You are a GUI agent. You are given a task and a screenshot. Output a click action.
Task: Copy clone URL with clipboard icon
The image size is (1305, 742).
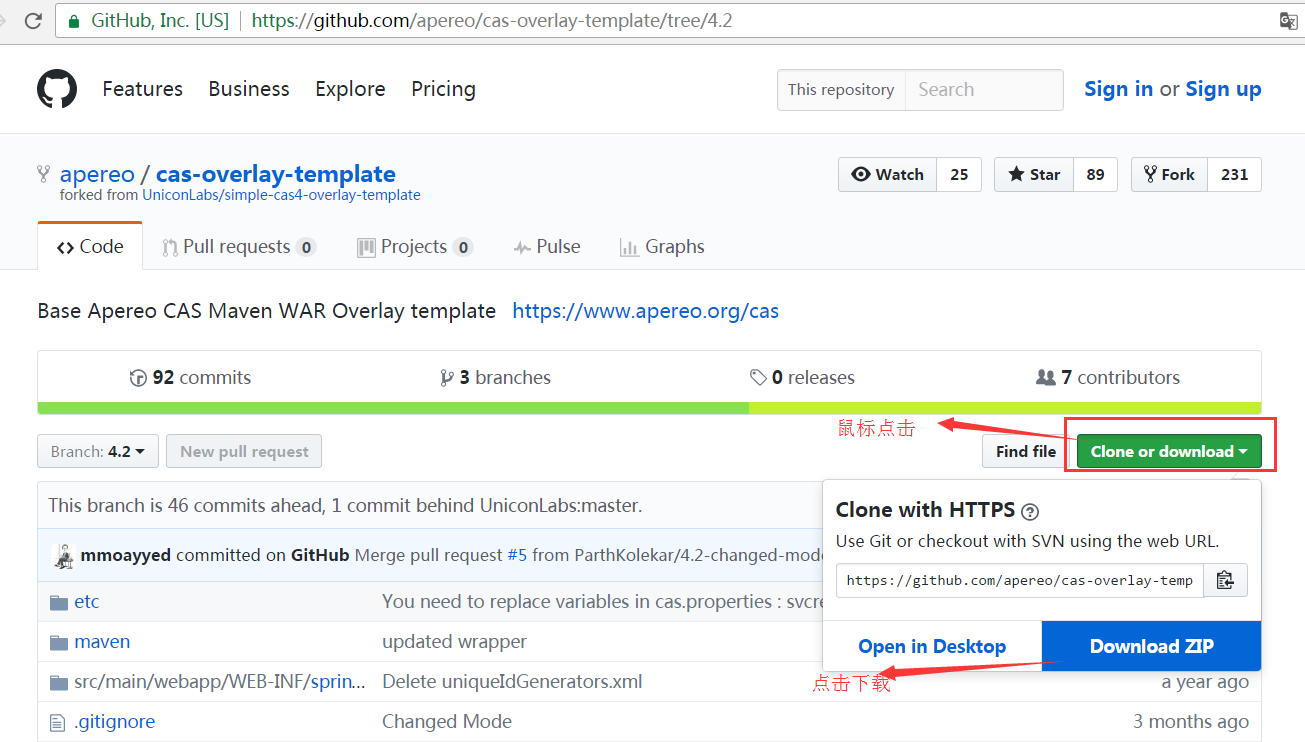1225,580
